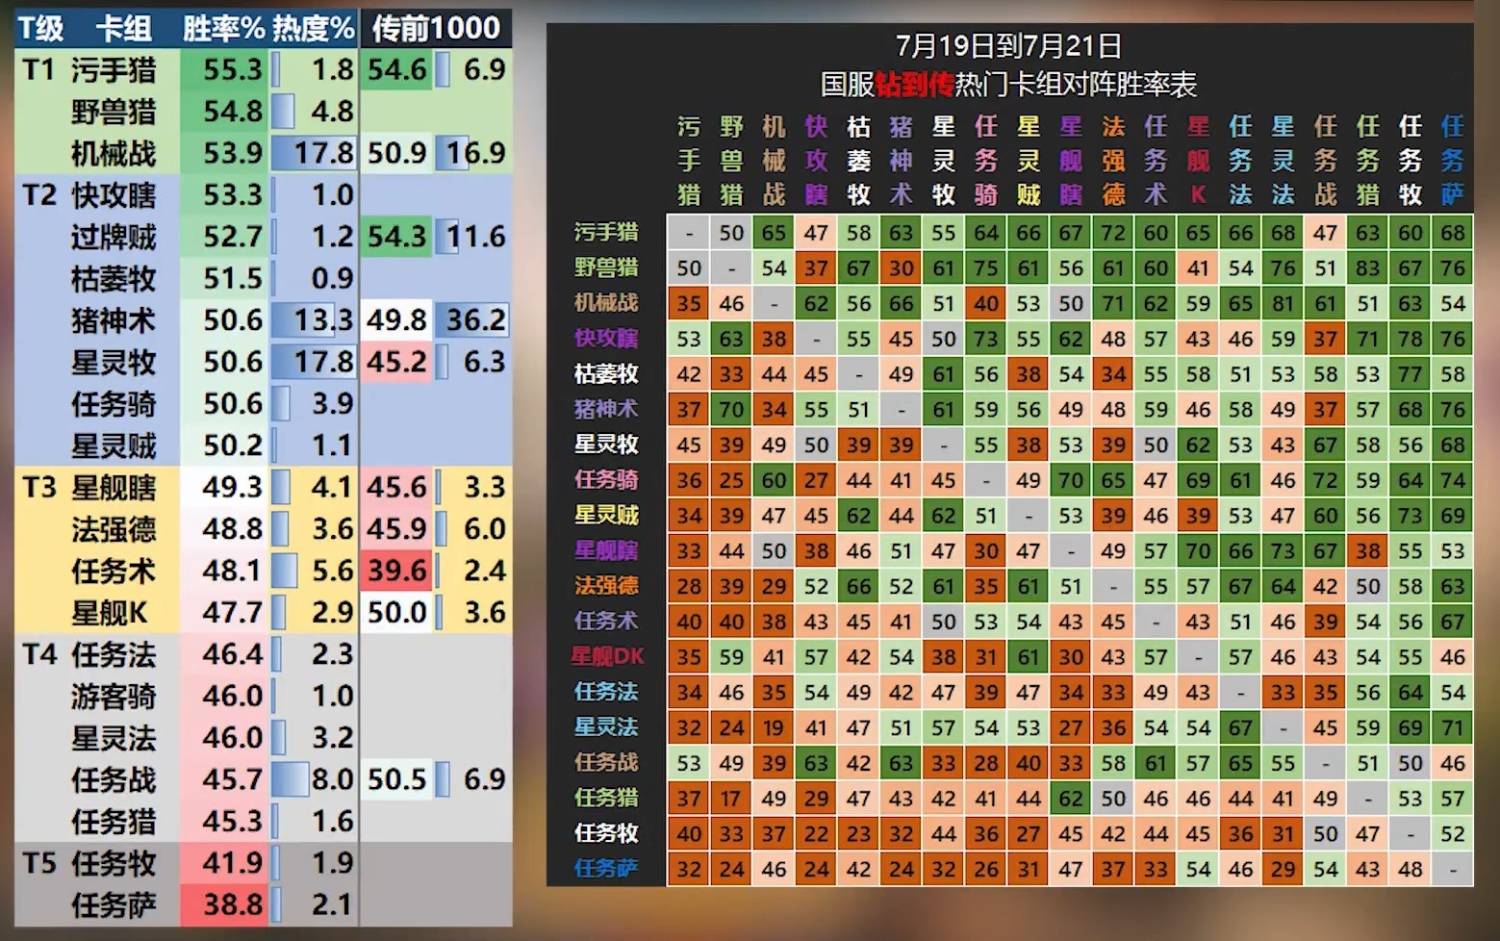
Task: Click the date title 7月19日到7月21日
Action: pyautogui.click(x=1008, y=46)
